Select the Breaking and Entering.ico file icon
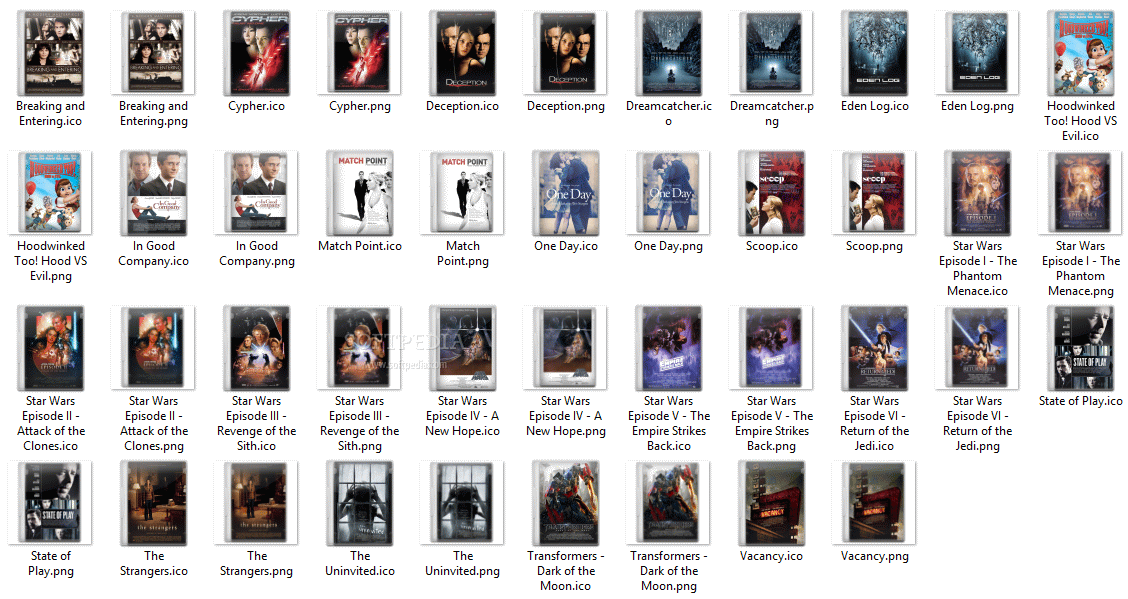 50,52
